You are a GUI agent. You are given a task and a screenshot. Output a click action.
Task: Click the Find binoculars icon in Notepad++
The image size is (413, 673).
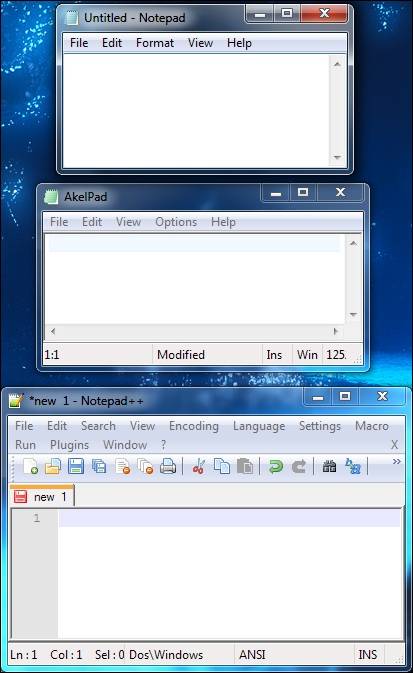tap(329, 466)
